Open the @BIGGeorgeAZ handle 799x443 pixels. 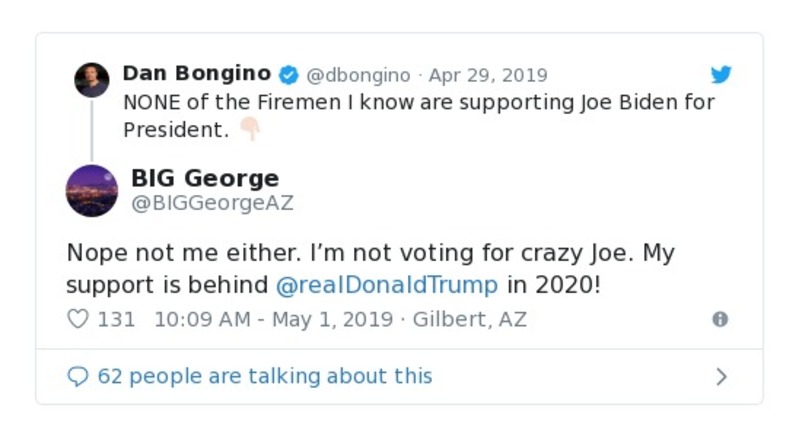click(212, 203)
